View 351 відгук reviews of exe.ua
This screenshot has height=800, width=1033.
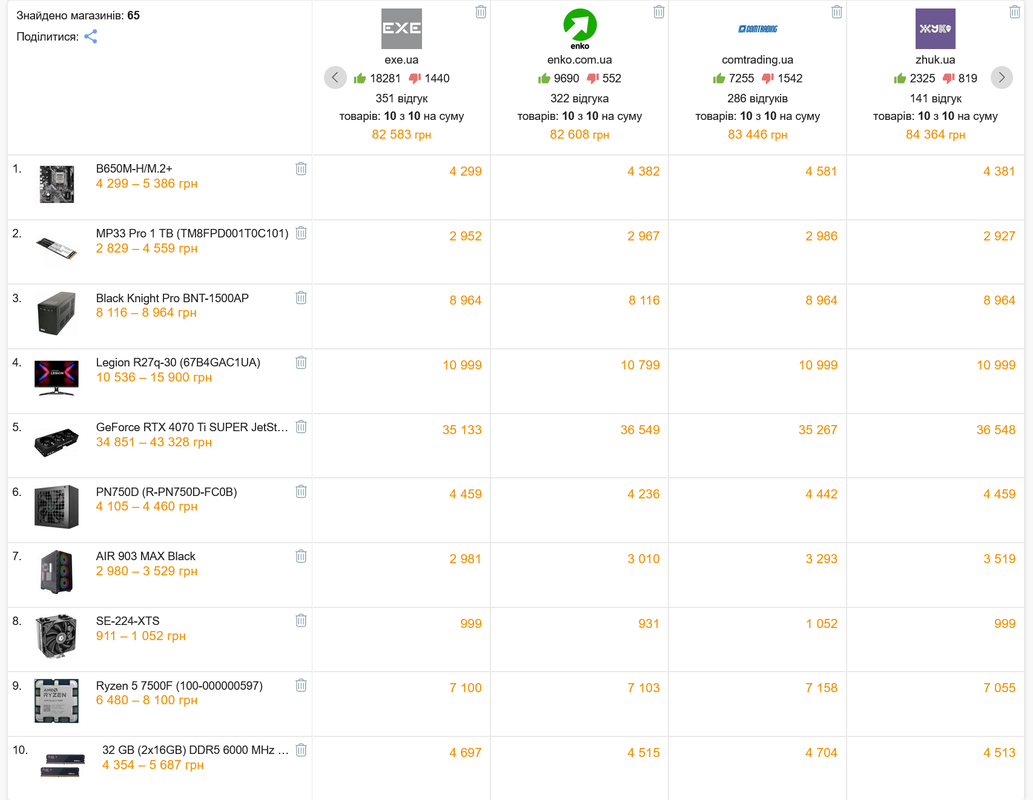click(x=401, y=98)
